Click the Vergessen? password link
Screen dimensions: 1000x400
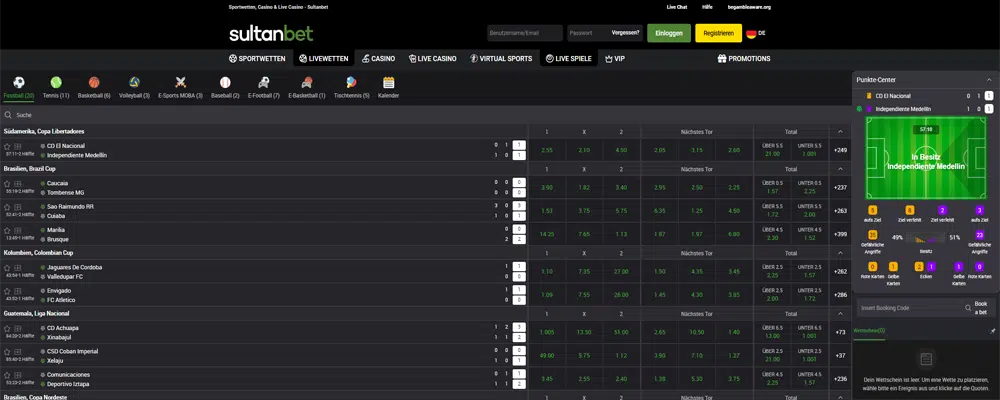tap(625, 33)
